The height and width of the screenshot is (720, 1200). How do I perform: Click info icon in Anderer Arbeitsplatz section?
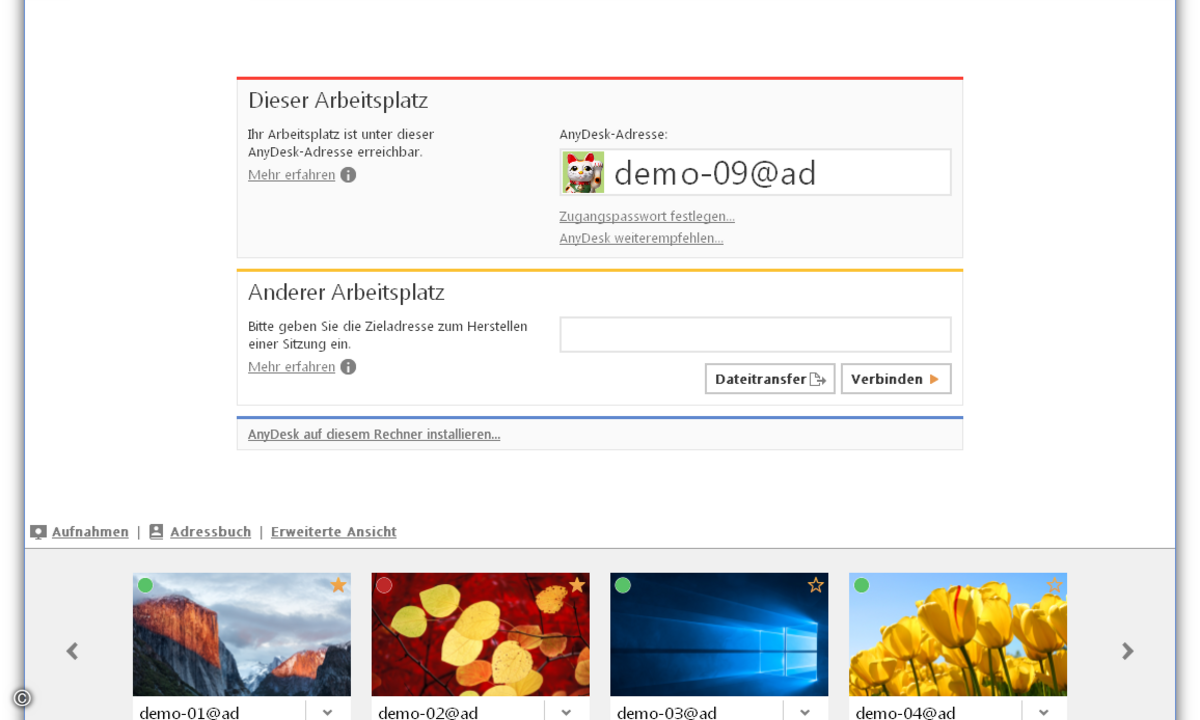pyautogui.click(x=348, y=367)
